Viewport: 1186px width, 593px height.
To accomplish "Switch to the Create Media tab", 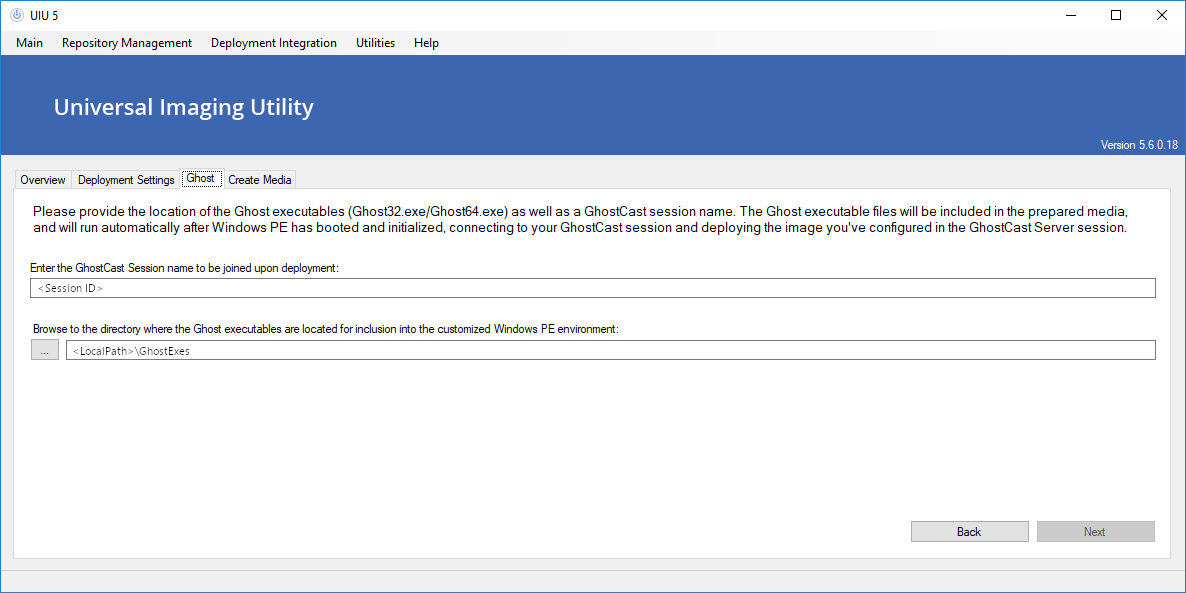I will point(260,180).
